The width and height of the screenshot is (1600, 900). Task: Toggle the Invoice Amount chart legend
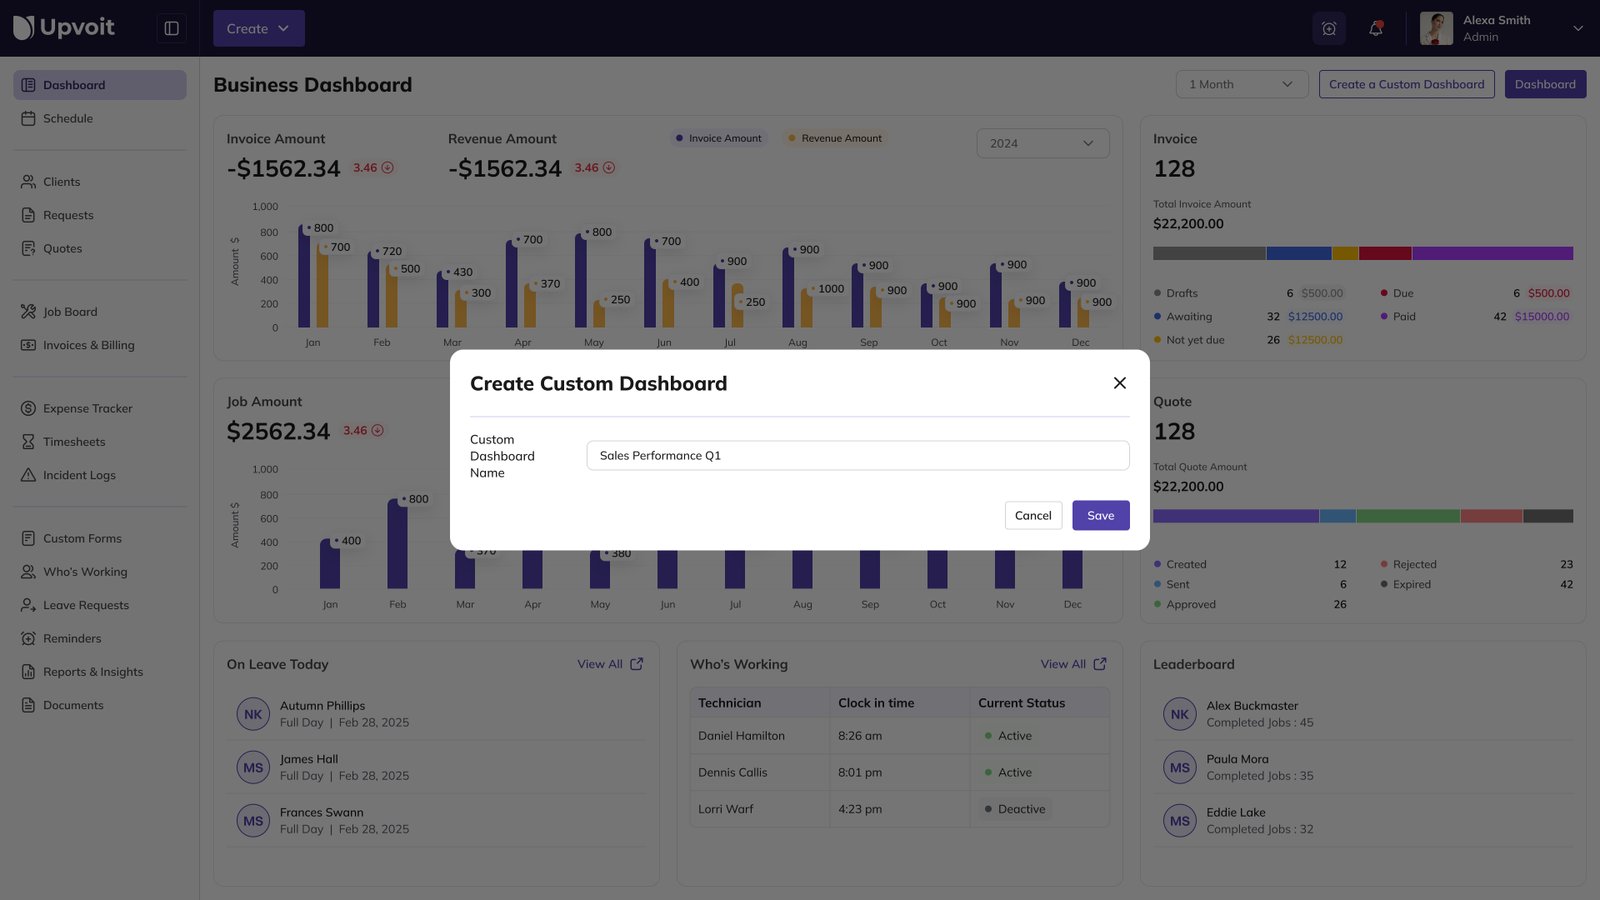[x=718, y=138]
